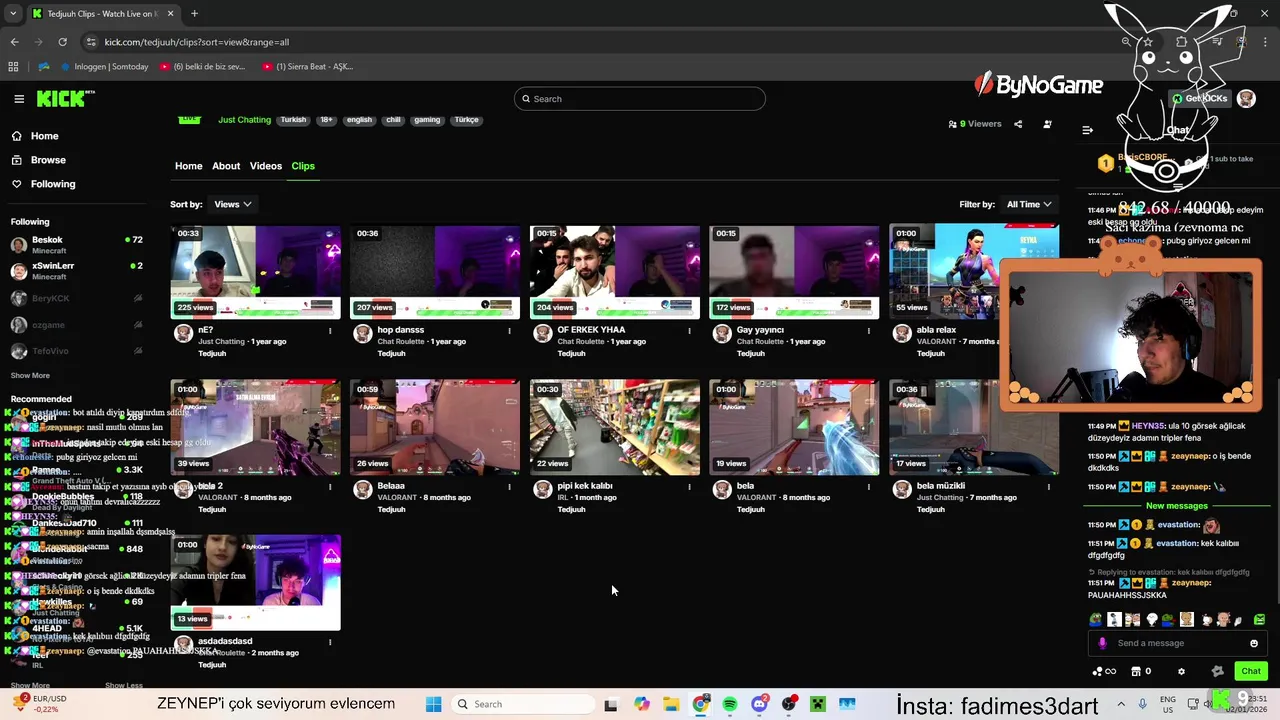The width and height of the screenshot is (1280, 720).
Task: Click the follow user icon beside share
Action: 1047,124
